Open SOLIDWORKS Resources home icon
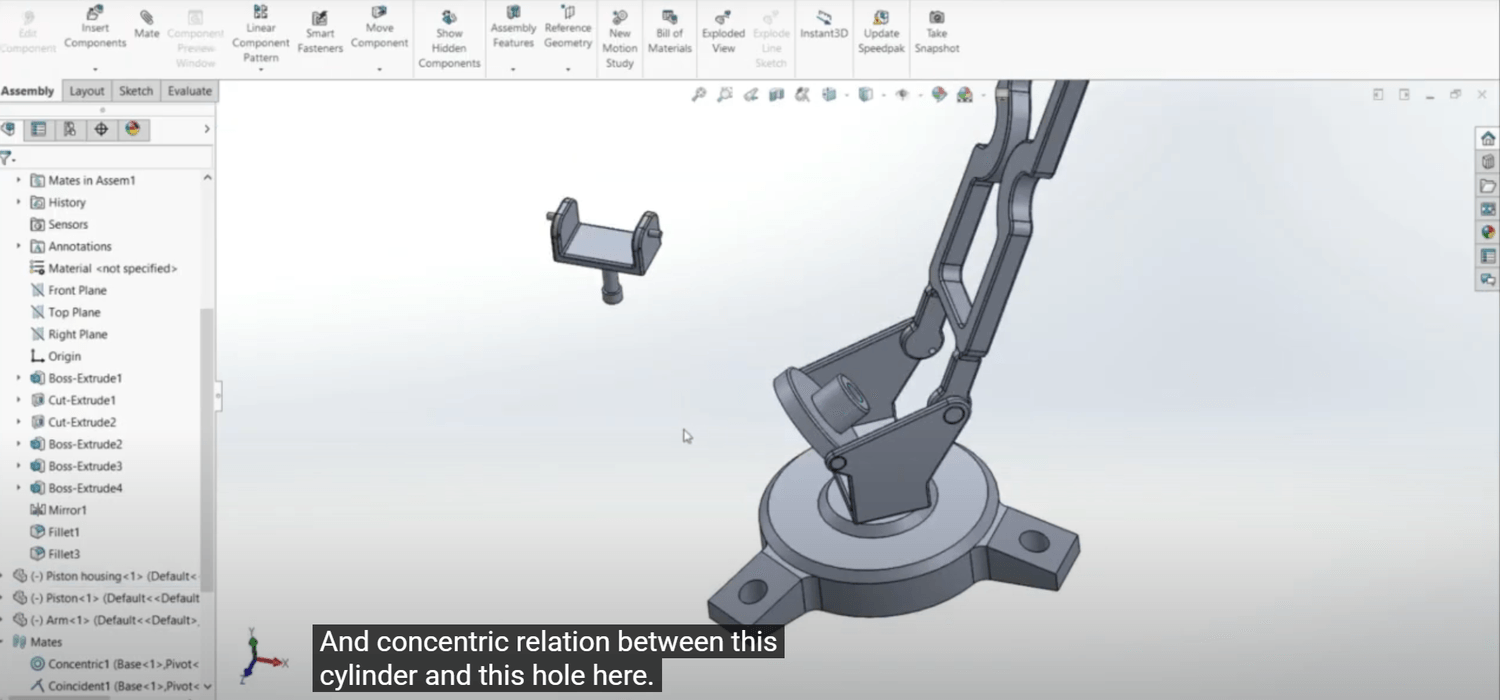Image resolution: width=1500 pixels, height=700 pixels. tap(1488, 139)
